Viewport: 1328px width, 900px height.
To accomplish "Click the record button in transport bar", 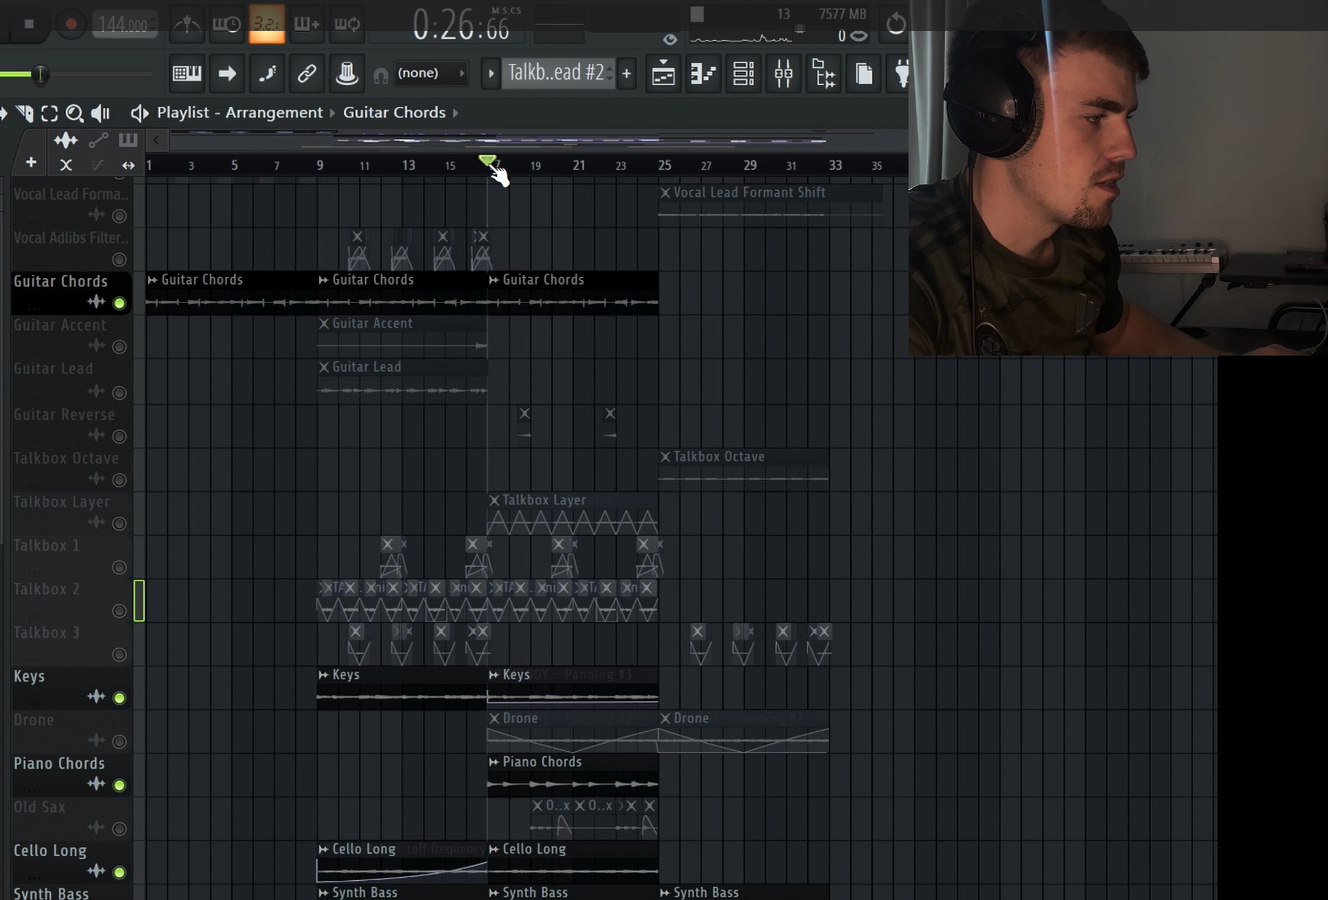I will point(70,24).
